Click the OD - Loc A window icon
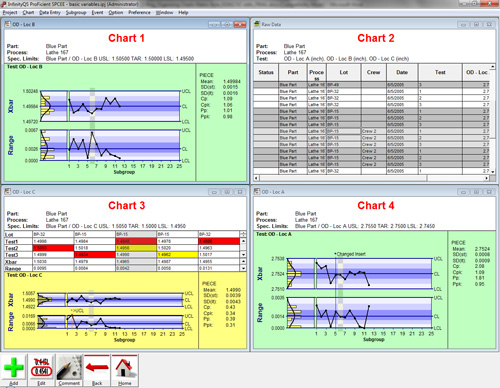This screenshot has height=388, width=500. coord(257,192)
